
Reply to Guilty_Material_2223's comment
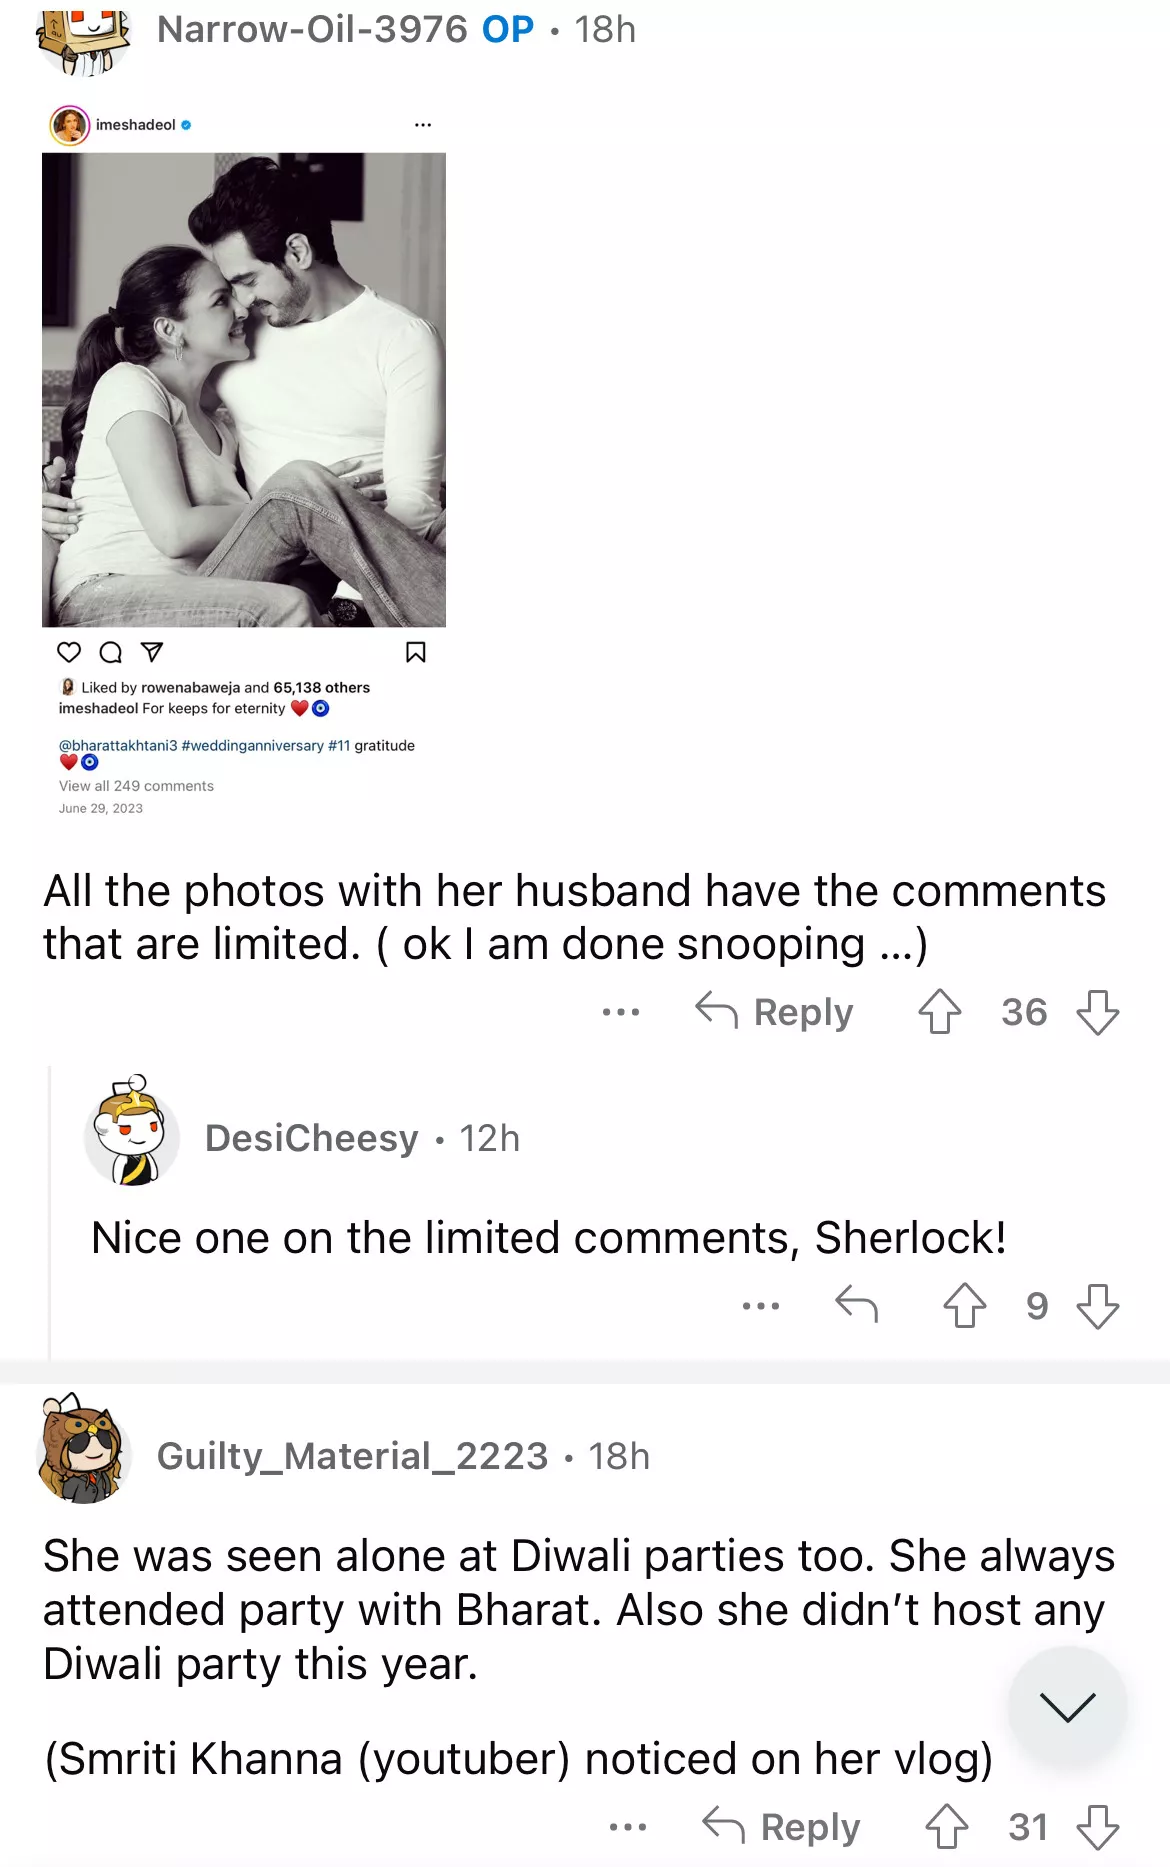pyautogui.click(x=782, y=1826)
